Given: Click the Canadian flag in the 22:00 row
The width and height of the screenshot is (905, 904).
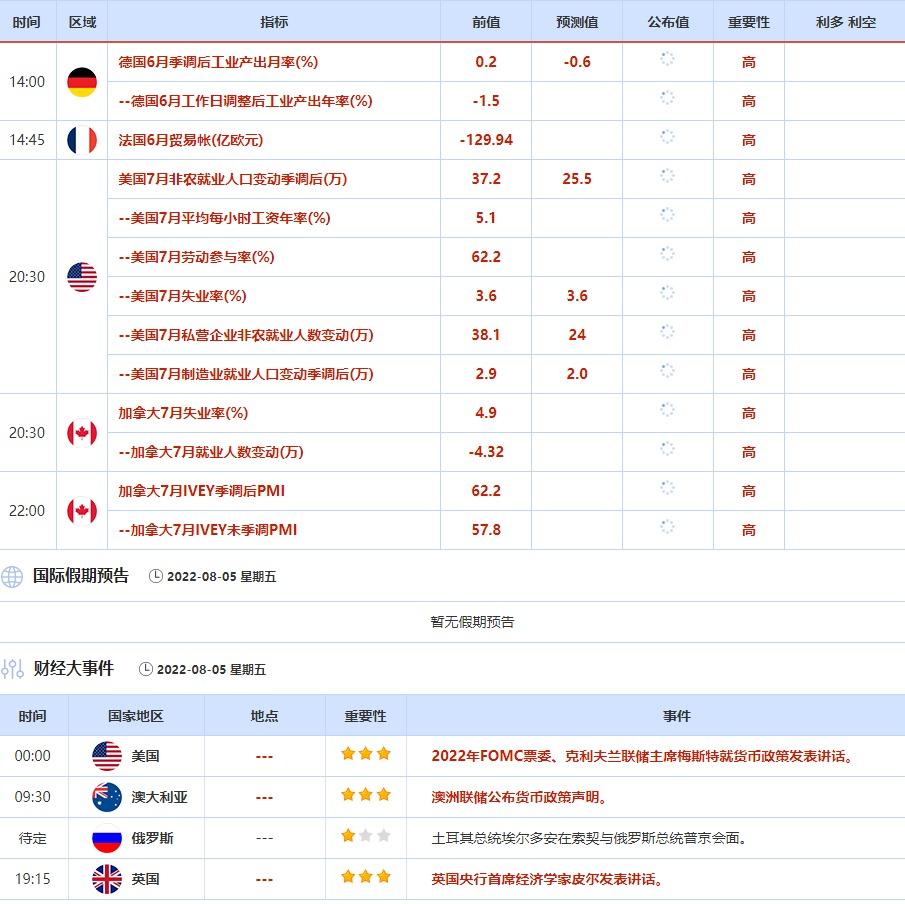Looking at the screenshot, I should click(82, 511).
